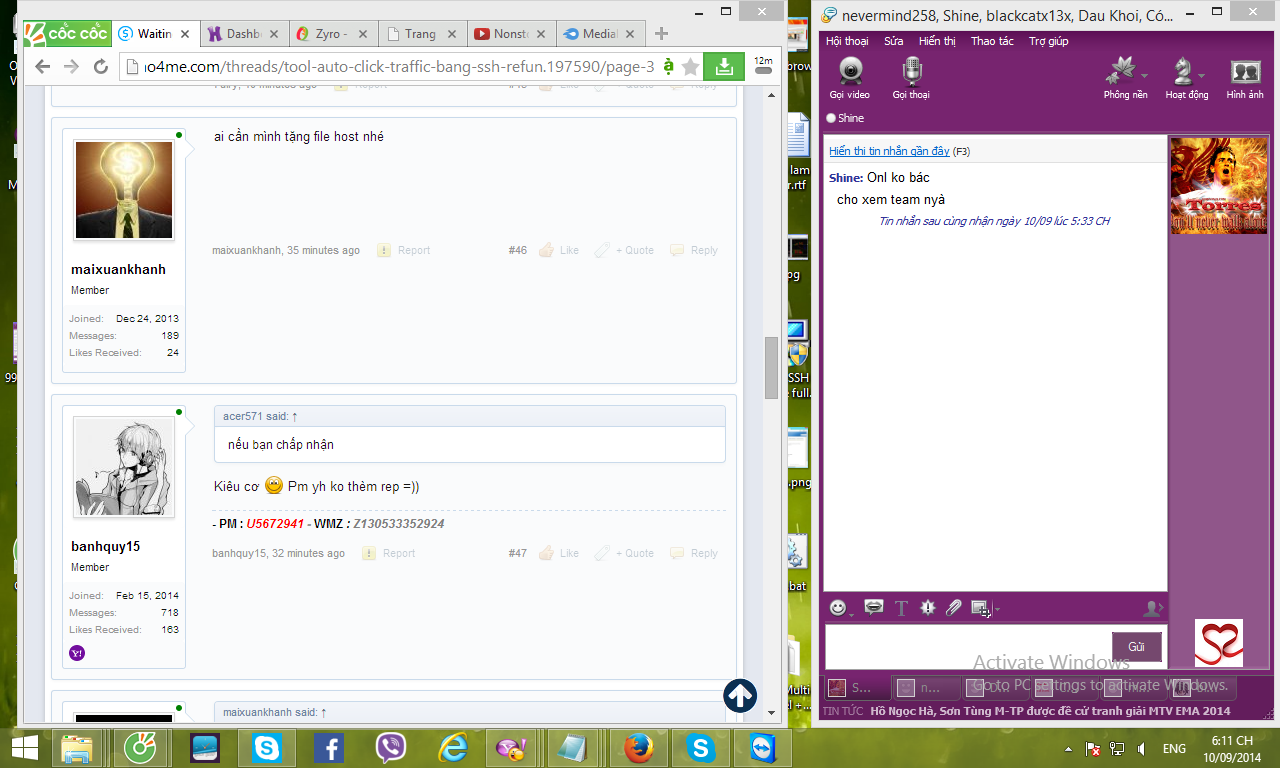This screenshot has height=768, width=1280.
Task: Expand the Phông nền background dropdown
Action: coord(1145,75)
